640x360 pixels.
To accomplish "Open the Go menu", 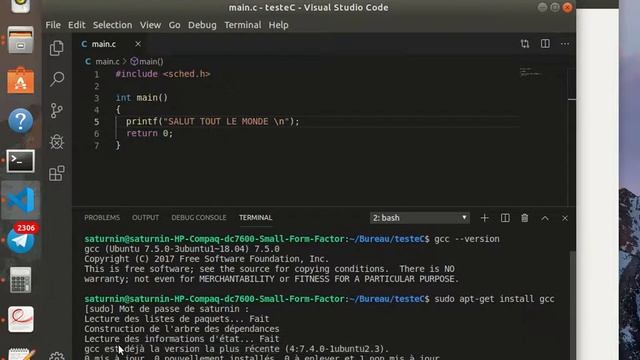I will (174, 25).
